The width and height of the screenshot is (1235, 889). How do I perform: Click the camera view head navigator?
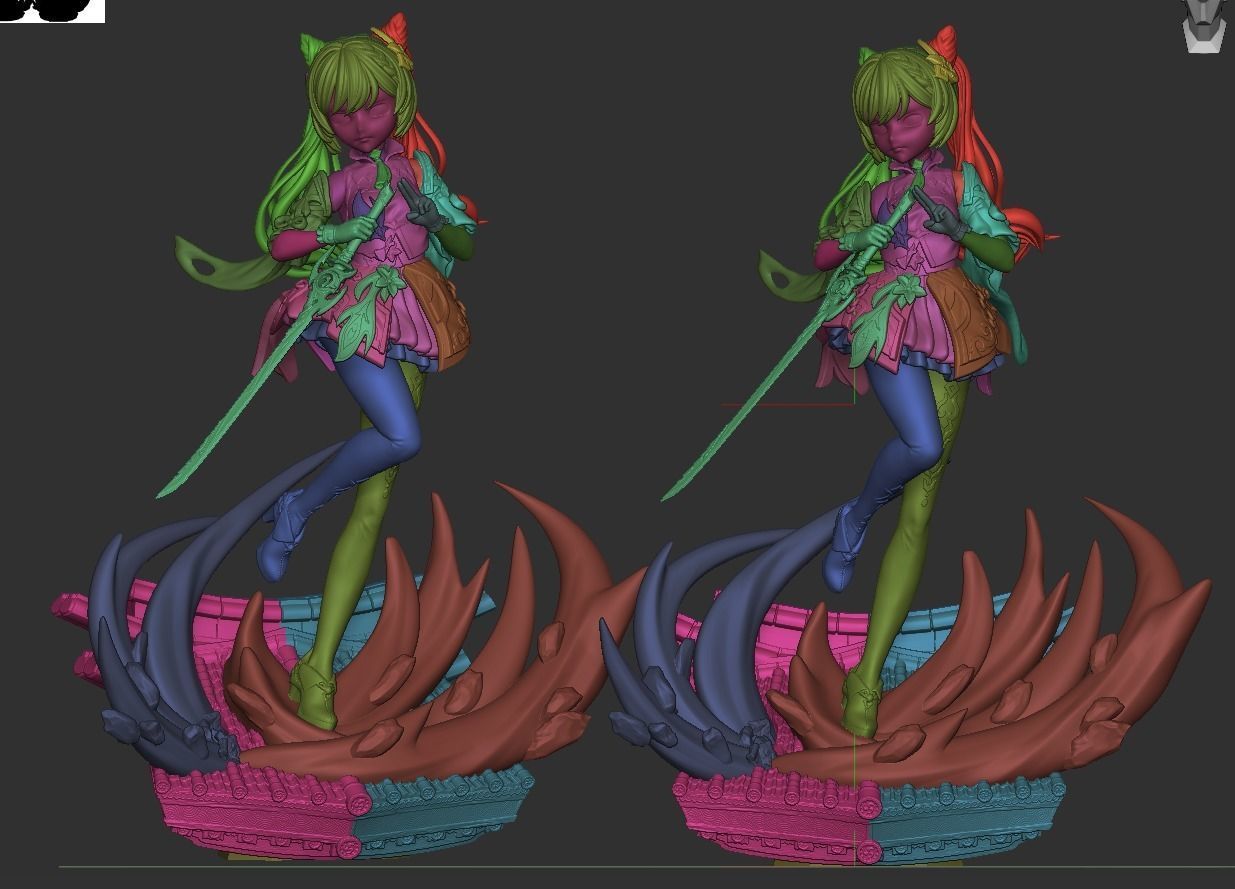tap(1202, 26)
